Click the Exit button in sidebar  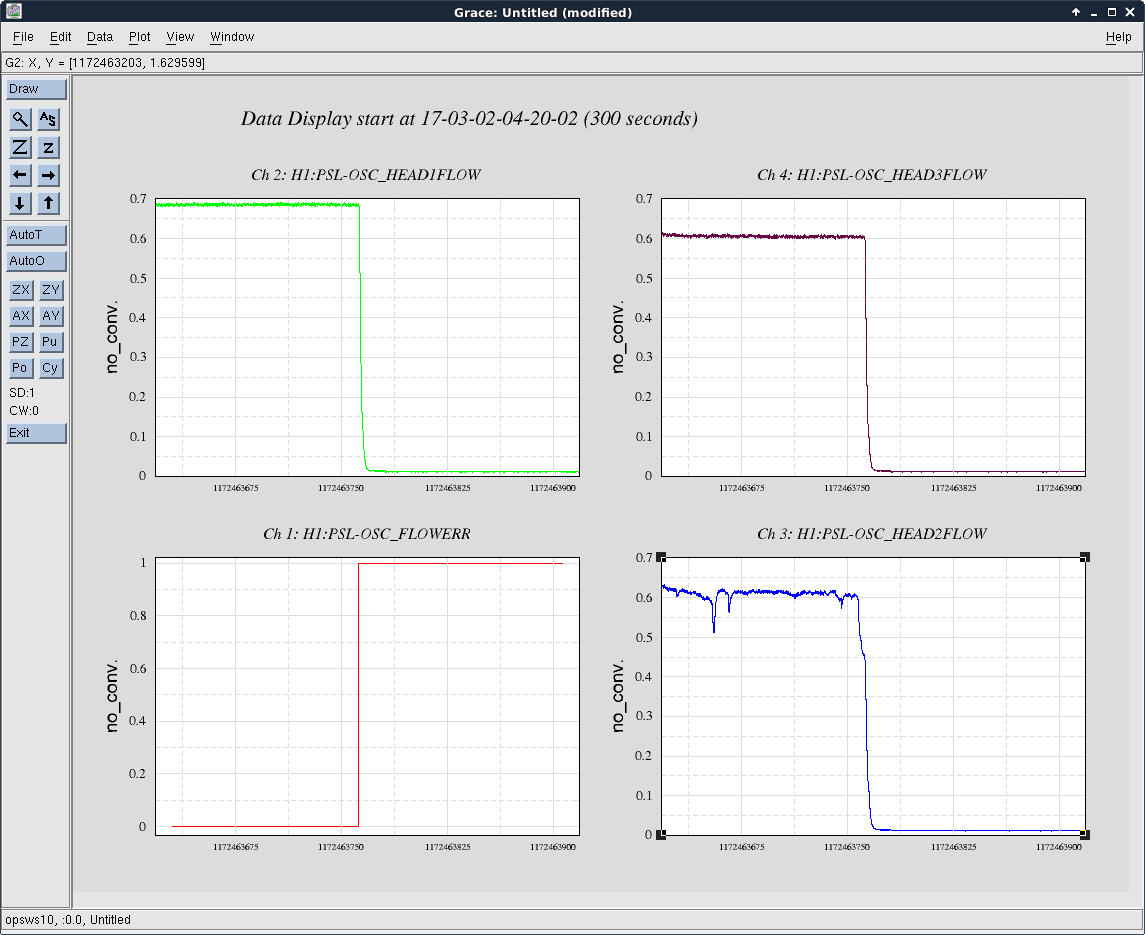pos(36,433)
